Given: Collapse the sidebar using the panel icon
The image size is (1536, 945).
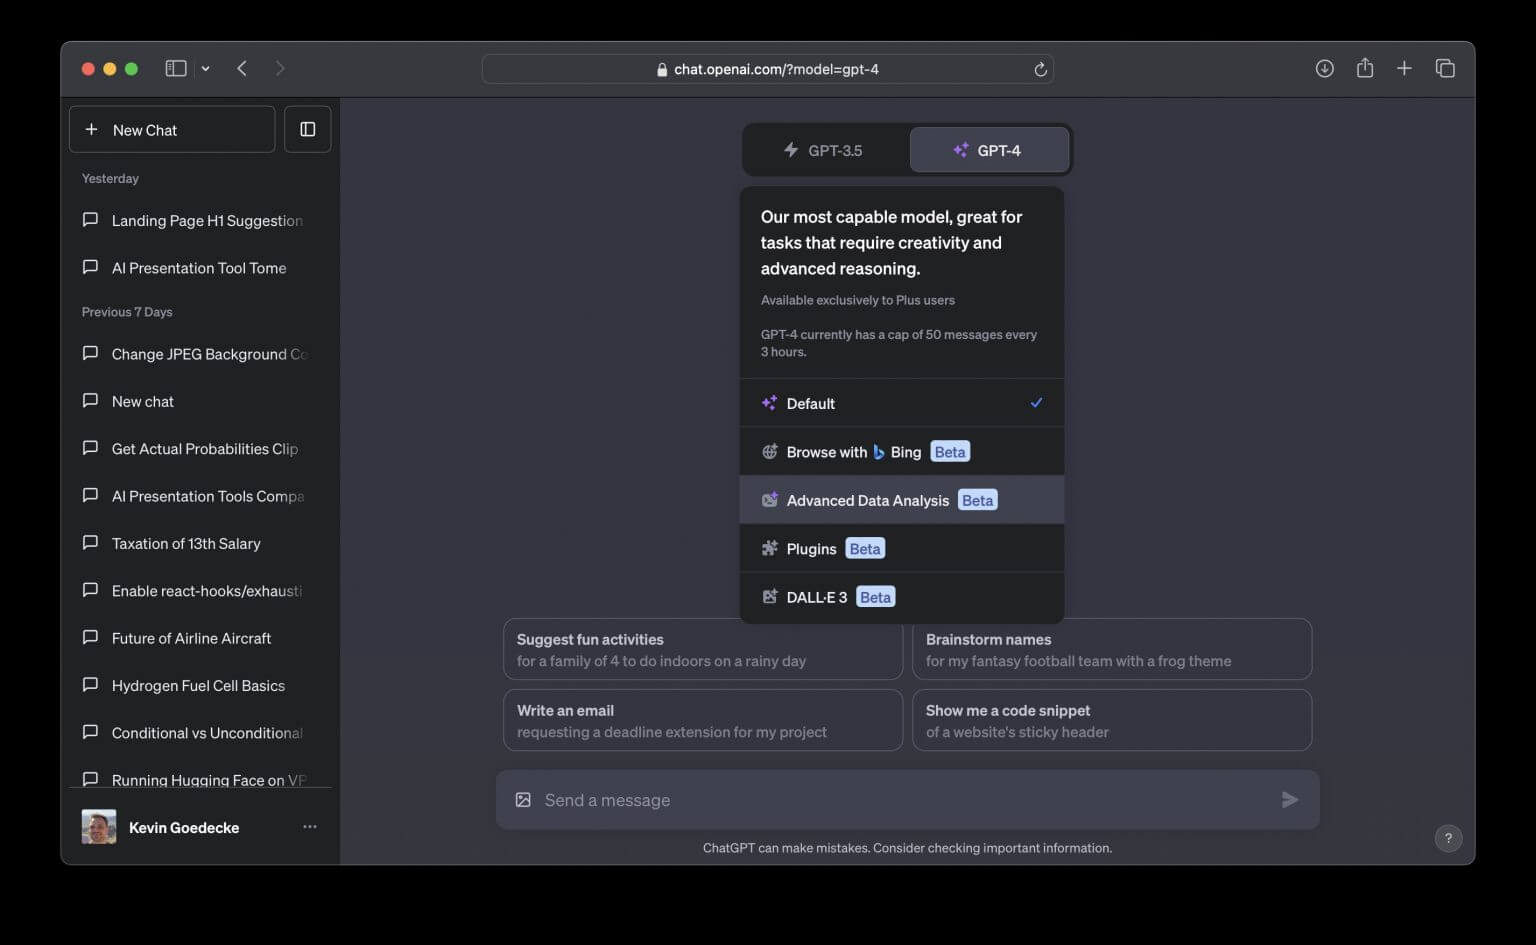Looking at the screenshot, I should [307, 128].
